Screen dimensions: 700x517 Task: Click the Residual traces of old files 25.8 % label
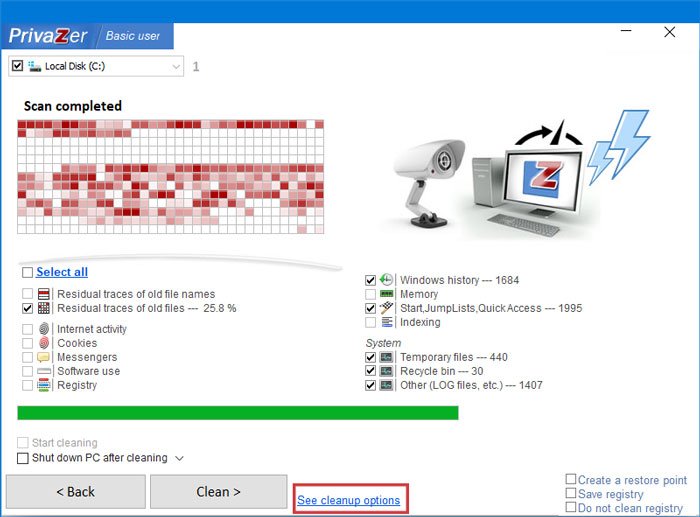click(146, 308)
